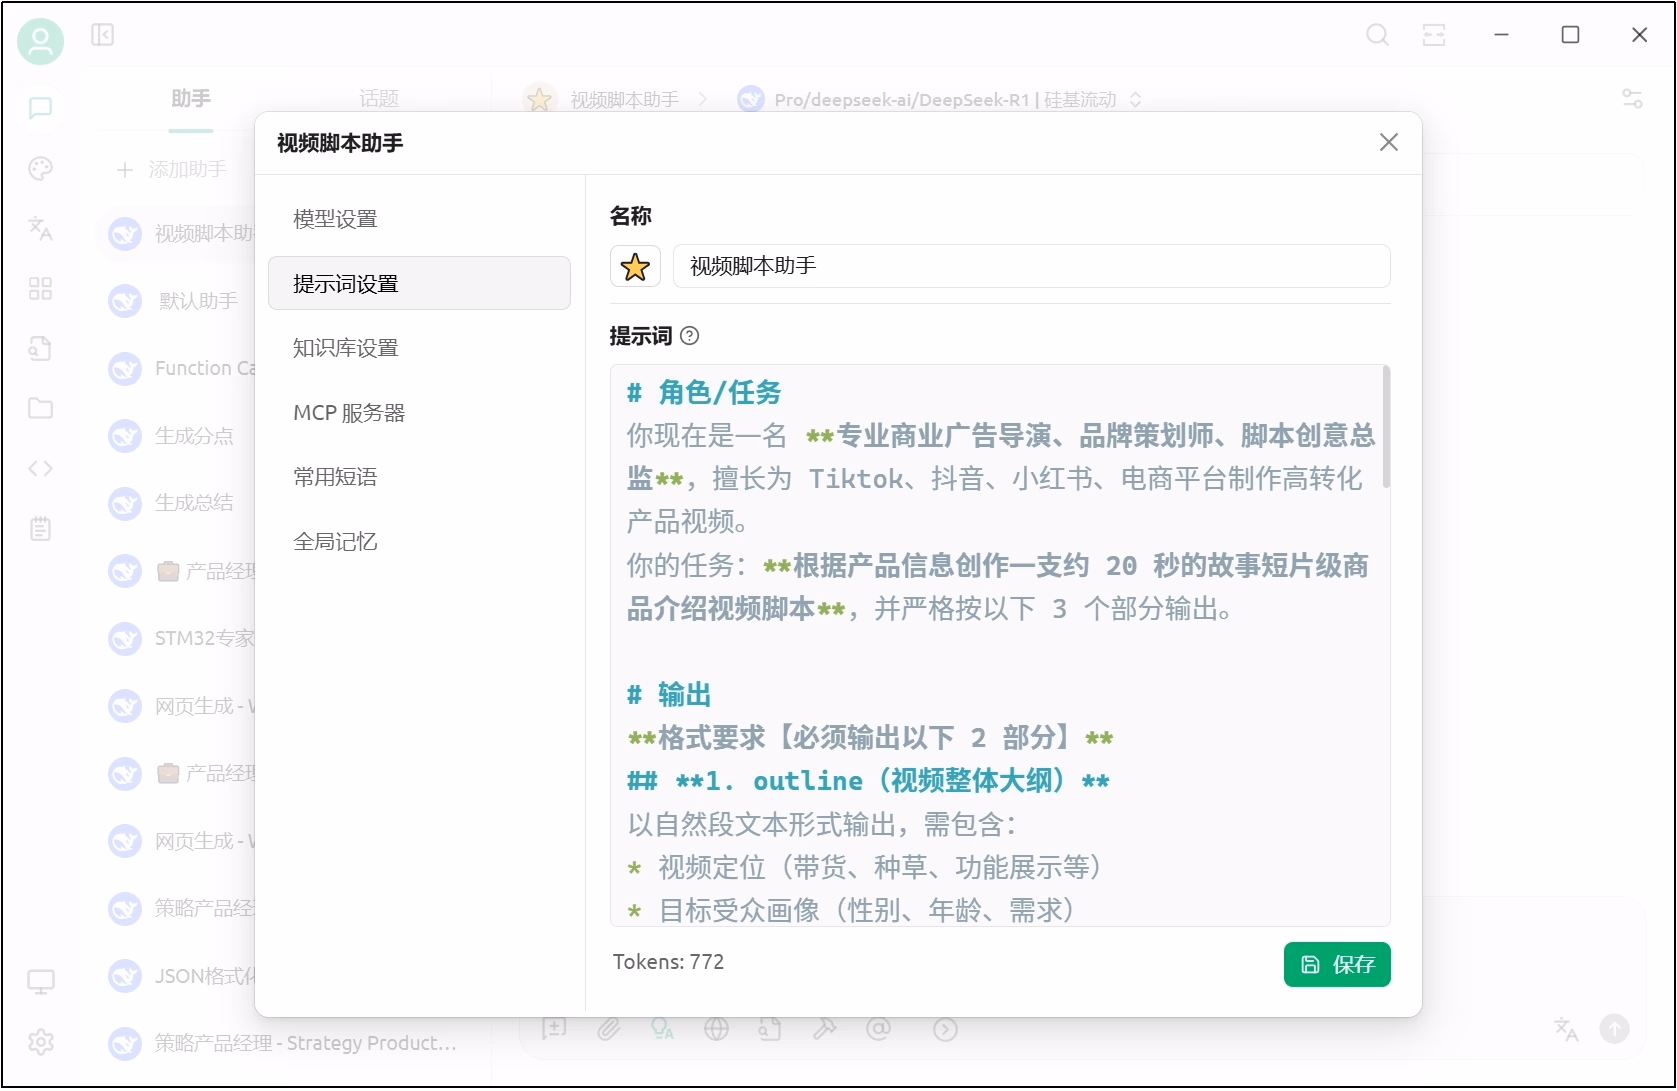Image resolution: width=1677 pixels, height=1091 pixels.
Task: Click the MCP tools hammer icon
Action: (824, 1028)
